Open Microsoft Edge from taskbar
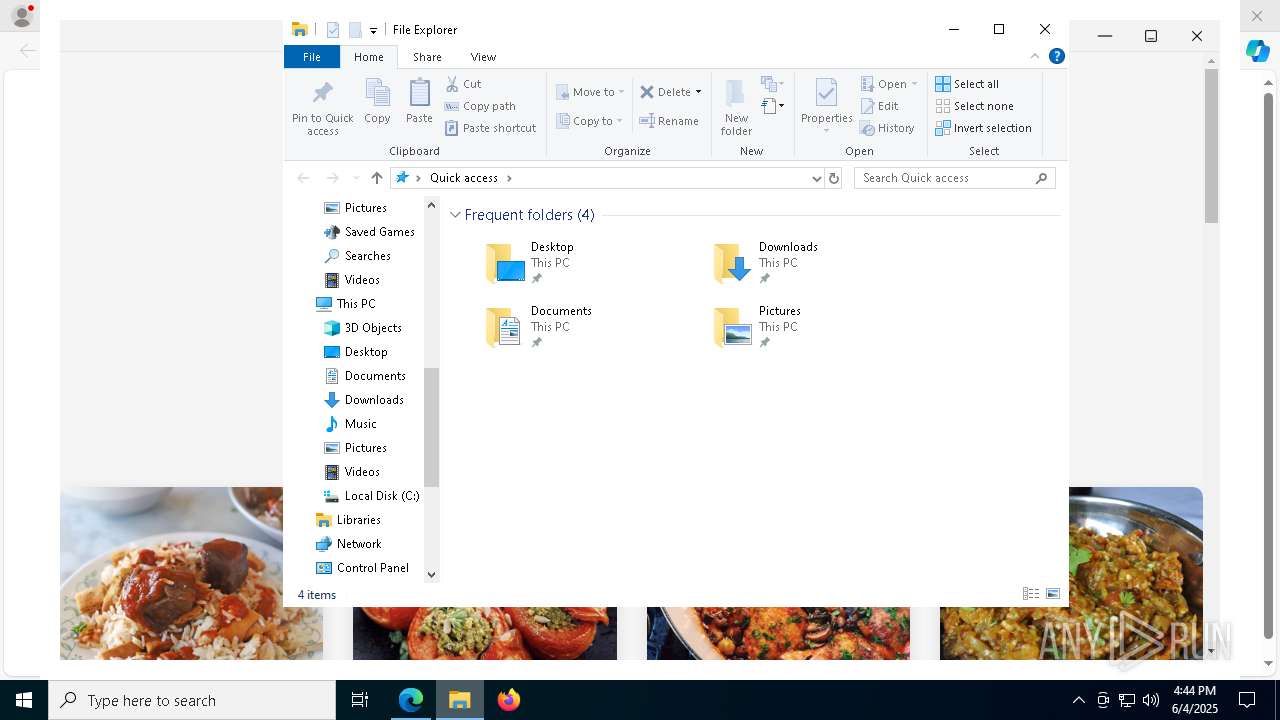Viewport: 1280px width, 720px height. 411,700
